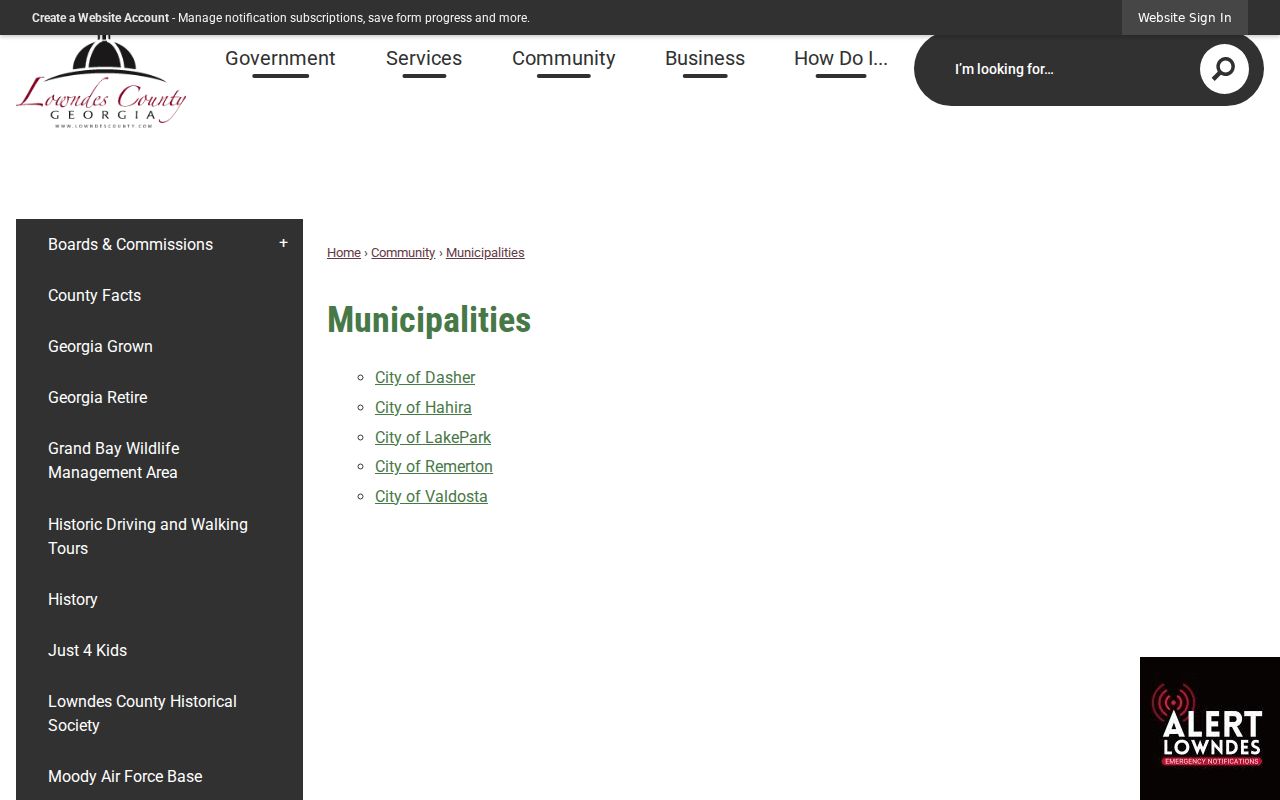Go to Community breadcrumb link
Screen dimensions: 1280x800
click(x=403, y=253)
